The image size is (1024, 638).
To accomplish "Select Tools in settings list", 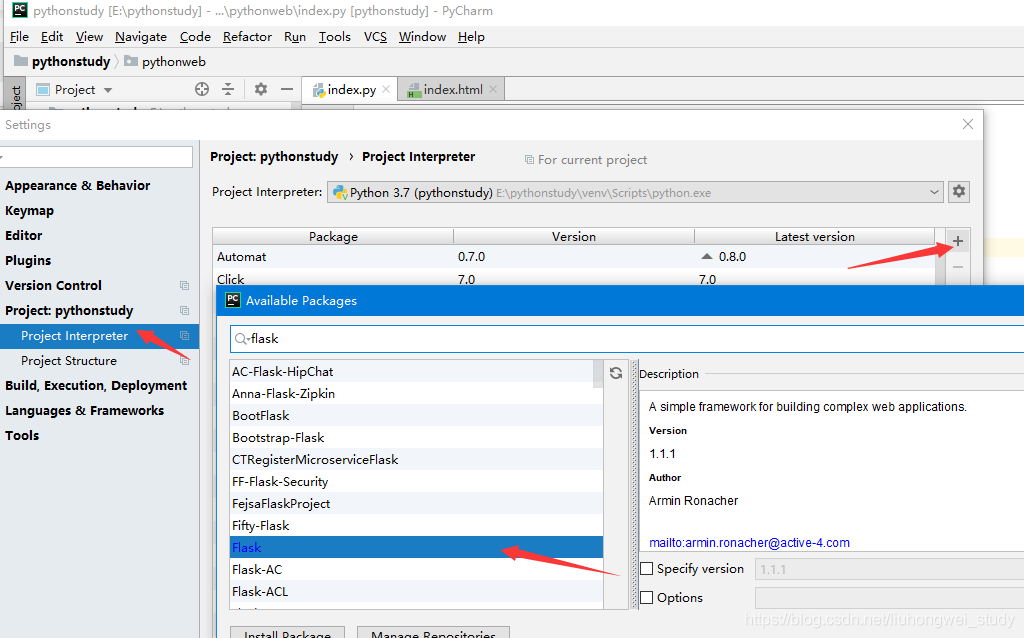I will (x=22, y=436).
